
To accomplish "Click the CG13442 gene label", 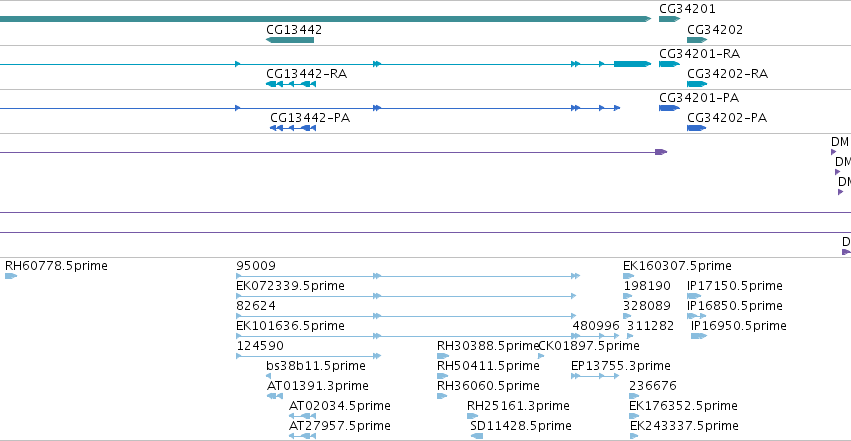I will click(294, 29).
